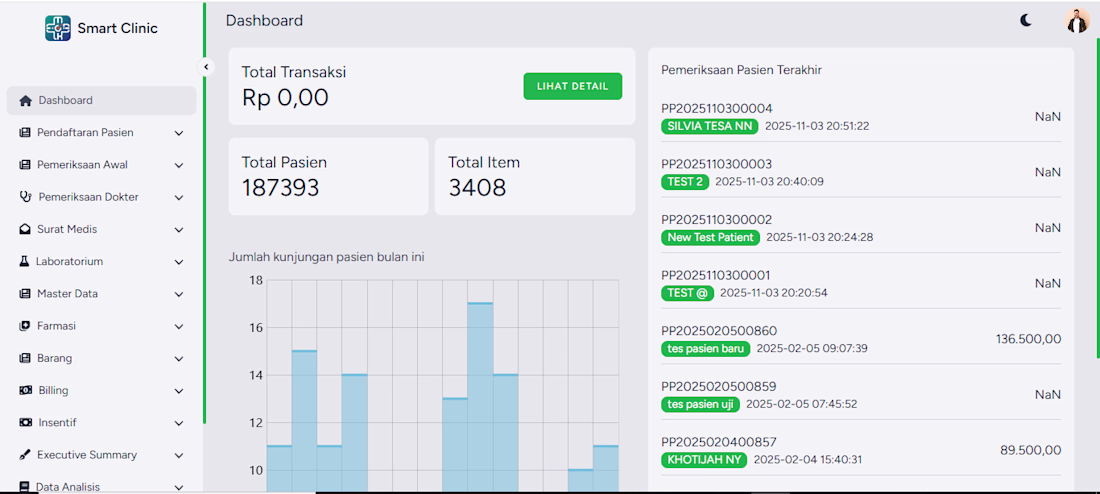Select examination ID PP2025110300001
Viewport: 1100px width, 494px height.
click(716, 275)
